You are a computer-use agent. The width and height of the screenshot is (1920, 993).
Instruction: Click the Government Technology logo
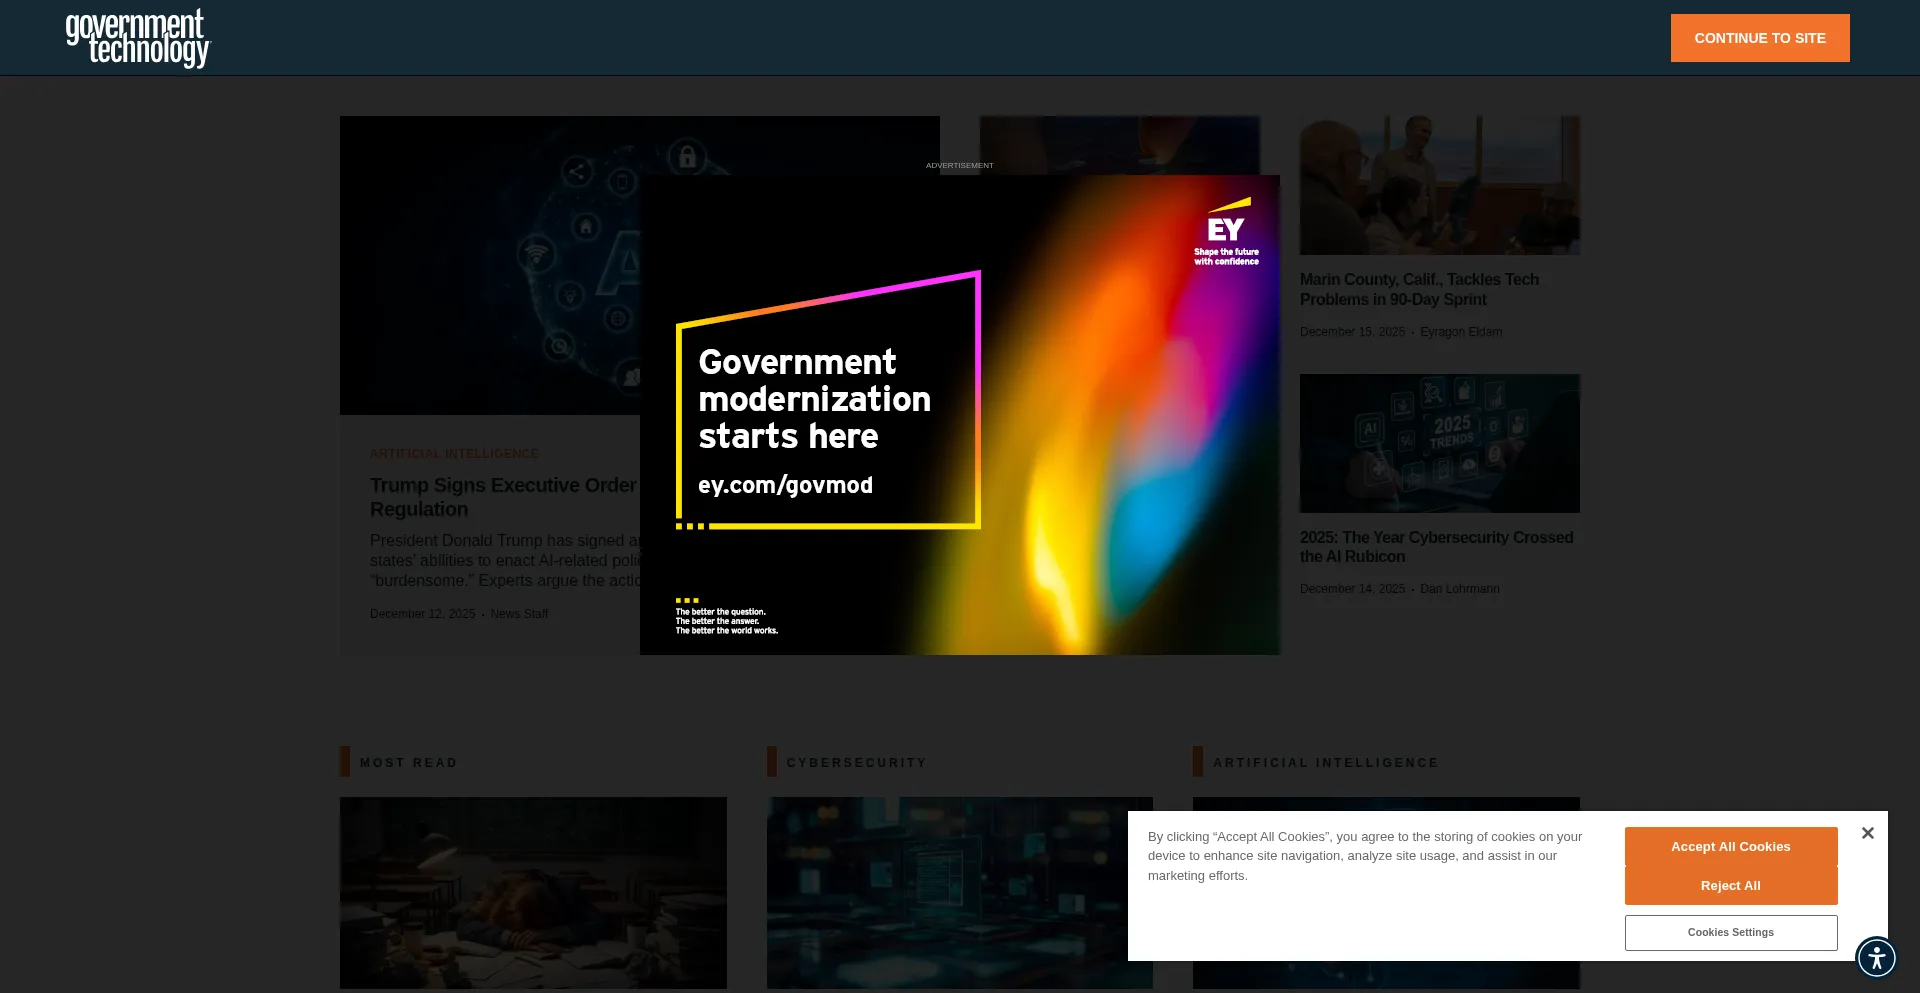point(137,37)
